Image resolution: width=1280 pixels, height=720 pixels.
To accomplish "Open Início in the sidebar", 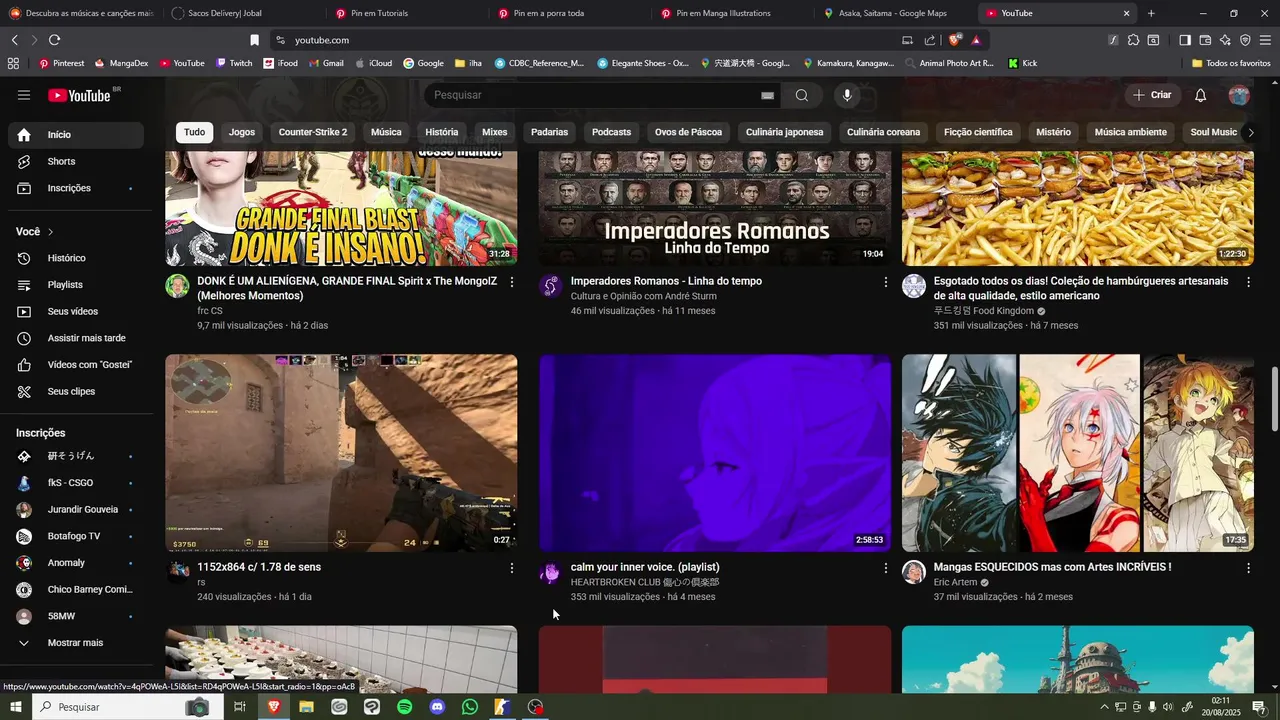I will point(76,135).
